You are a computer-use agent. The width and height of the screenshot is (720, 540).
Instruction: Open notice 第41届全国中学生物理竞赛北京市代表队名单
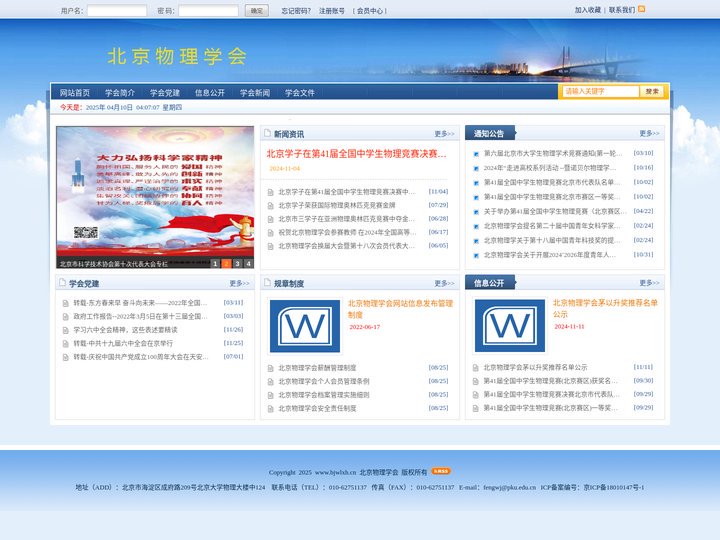click(552, 182)
